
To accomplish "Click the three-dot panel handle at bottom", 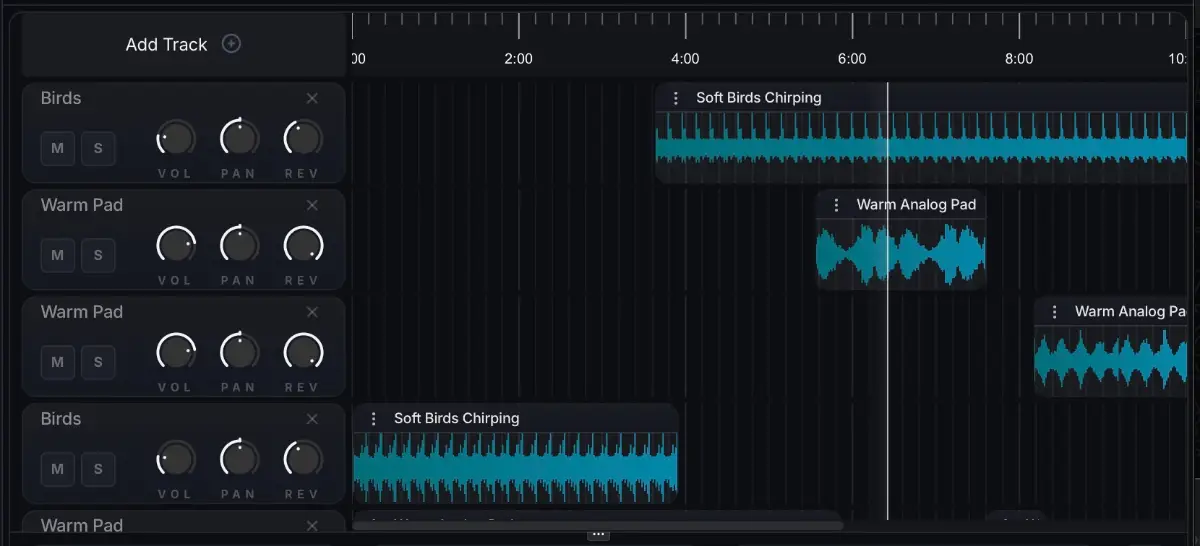I will [x=598, y=535].
